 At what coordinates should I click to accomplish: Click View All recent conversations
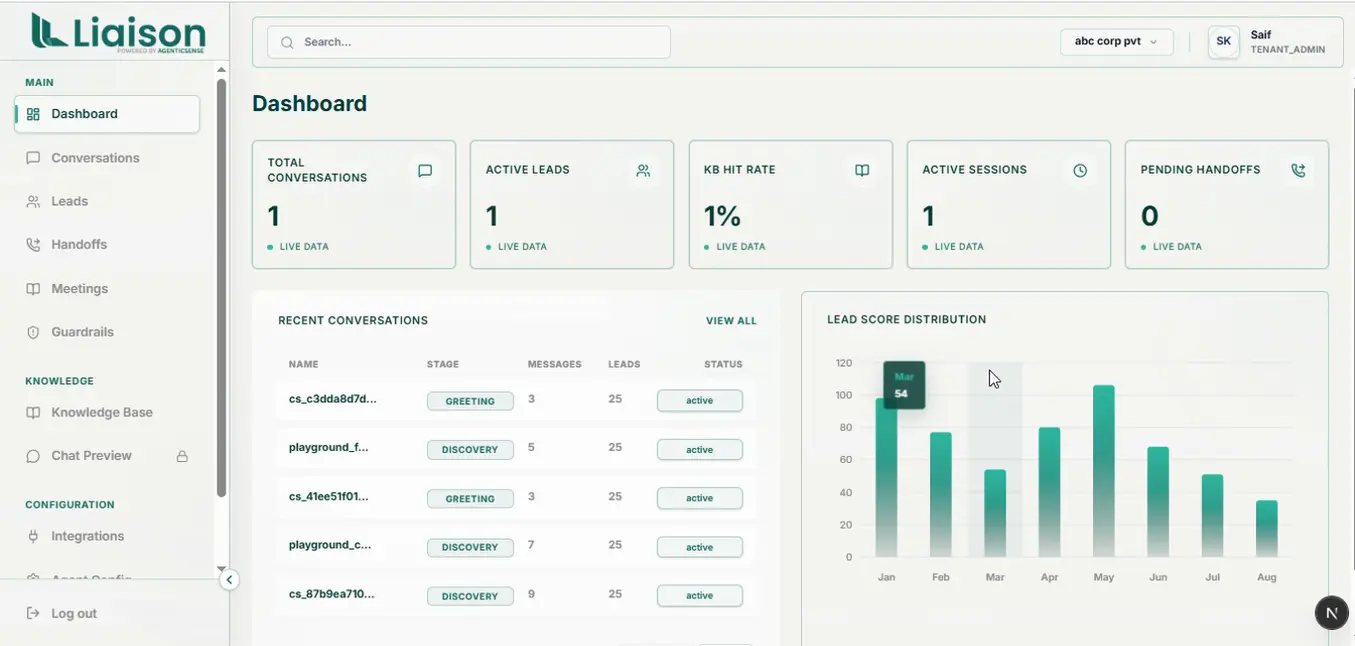pyautogui.click(x=731, y=321)
